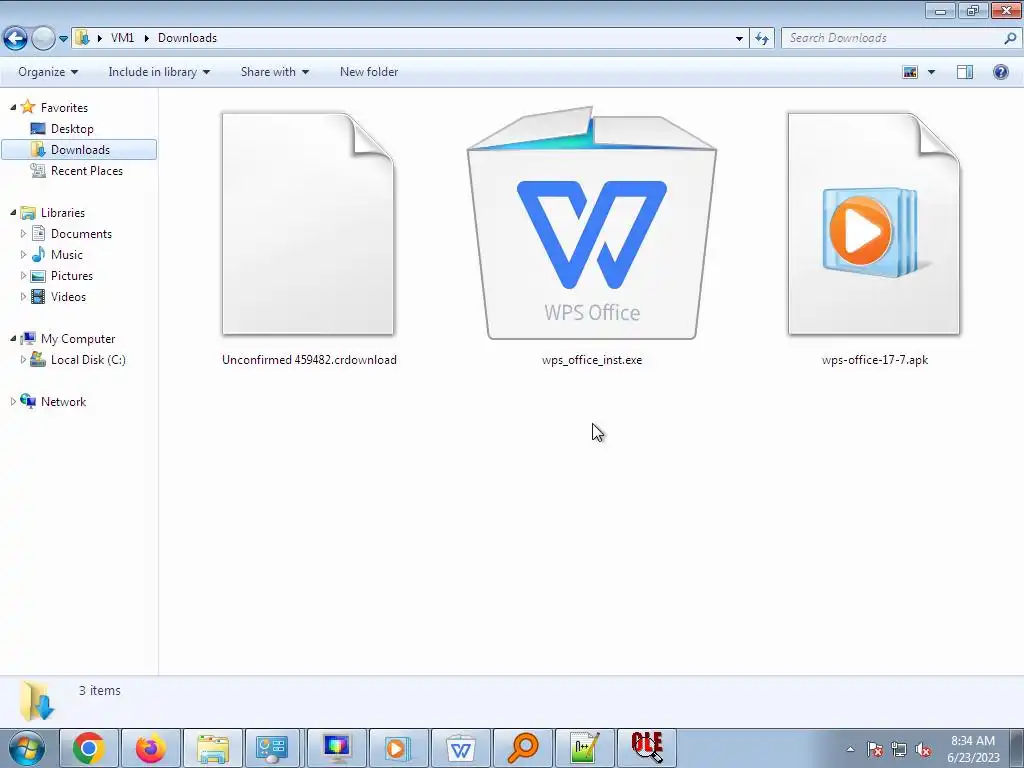Open Include in library menu
Image resolution: width=1024 pixels, height=768 pixels.
click(159, 72)
